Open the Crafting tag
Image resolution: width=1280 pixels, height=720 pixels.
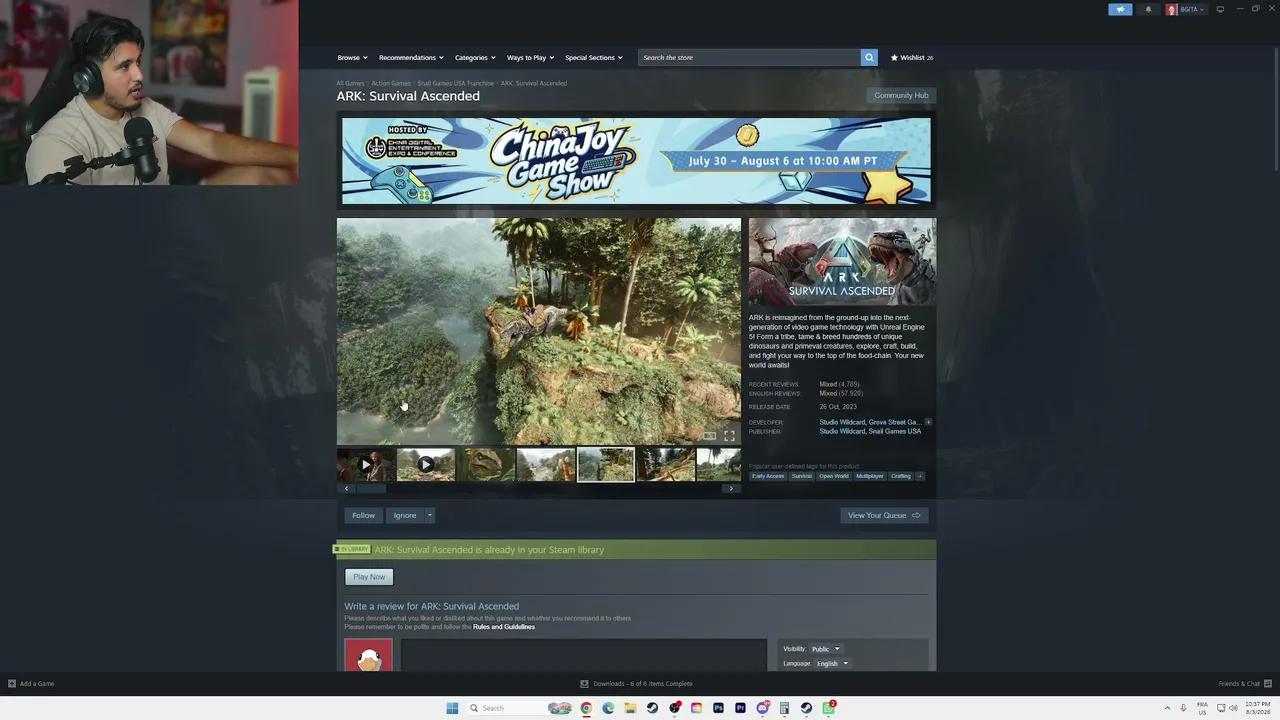[901, 476]
